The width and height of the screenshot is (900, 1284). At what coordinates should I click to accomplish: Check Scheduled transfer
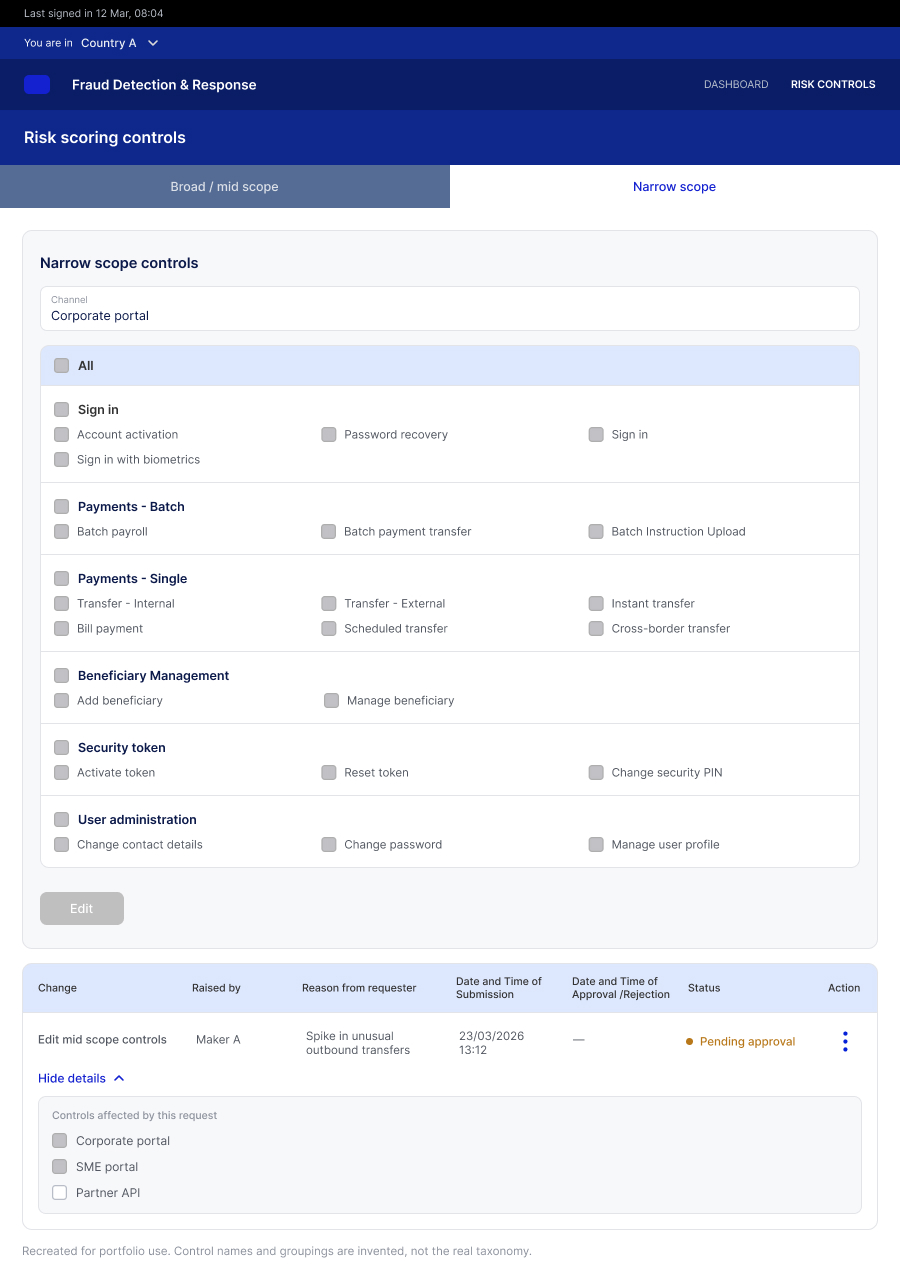tap(329, 629)
